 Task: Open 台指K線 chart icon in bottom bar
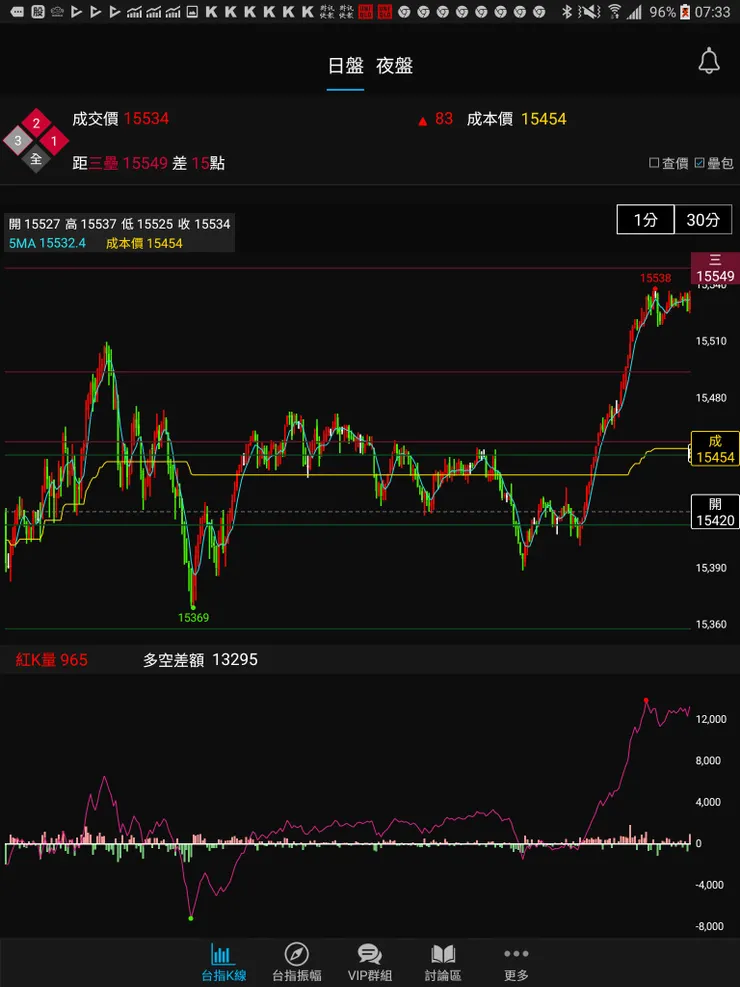[x=222, y=962]
